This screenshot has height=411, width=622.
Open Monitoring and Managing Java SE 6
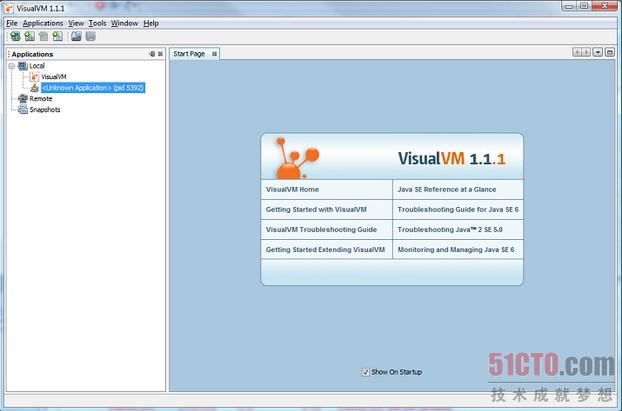click(x=456, y=250)
